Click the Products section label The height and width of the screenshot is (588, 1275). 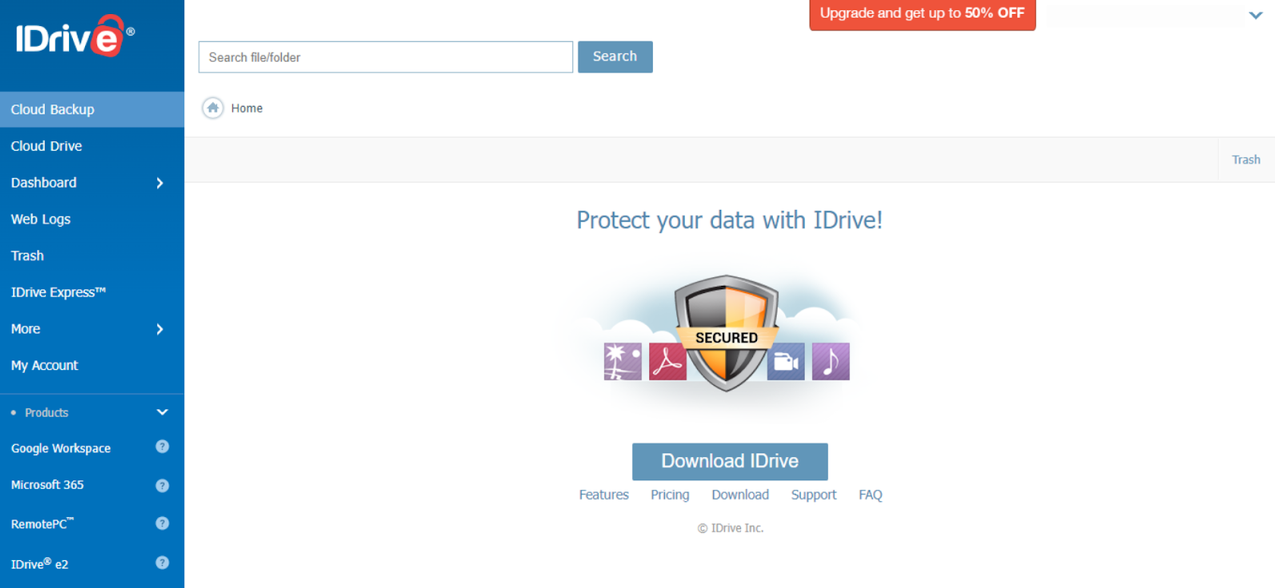click(x=46, y=412)
